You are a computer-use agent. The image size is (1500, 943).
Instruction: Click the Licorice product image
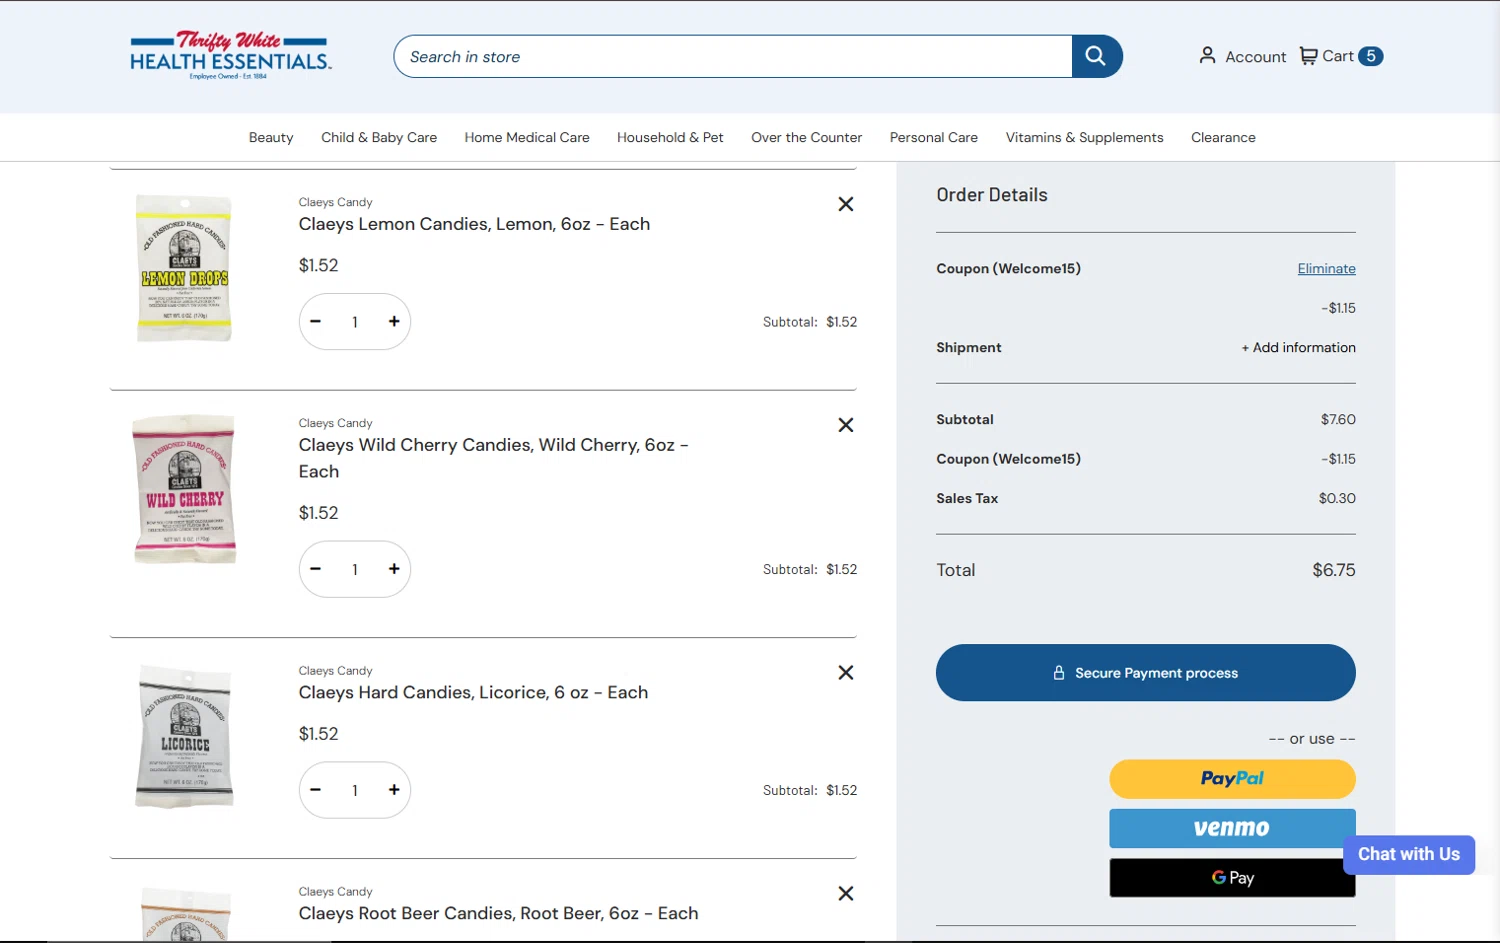[185, 736]
